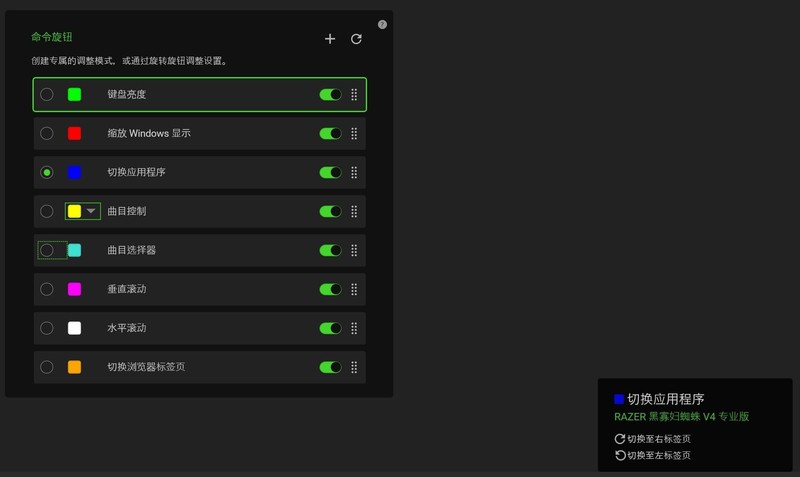This screenshot has width=800, height=477.
Task: Open the color dropdown arrow on 曲目控制
Action: [x=91, y=211]
